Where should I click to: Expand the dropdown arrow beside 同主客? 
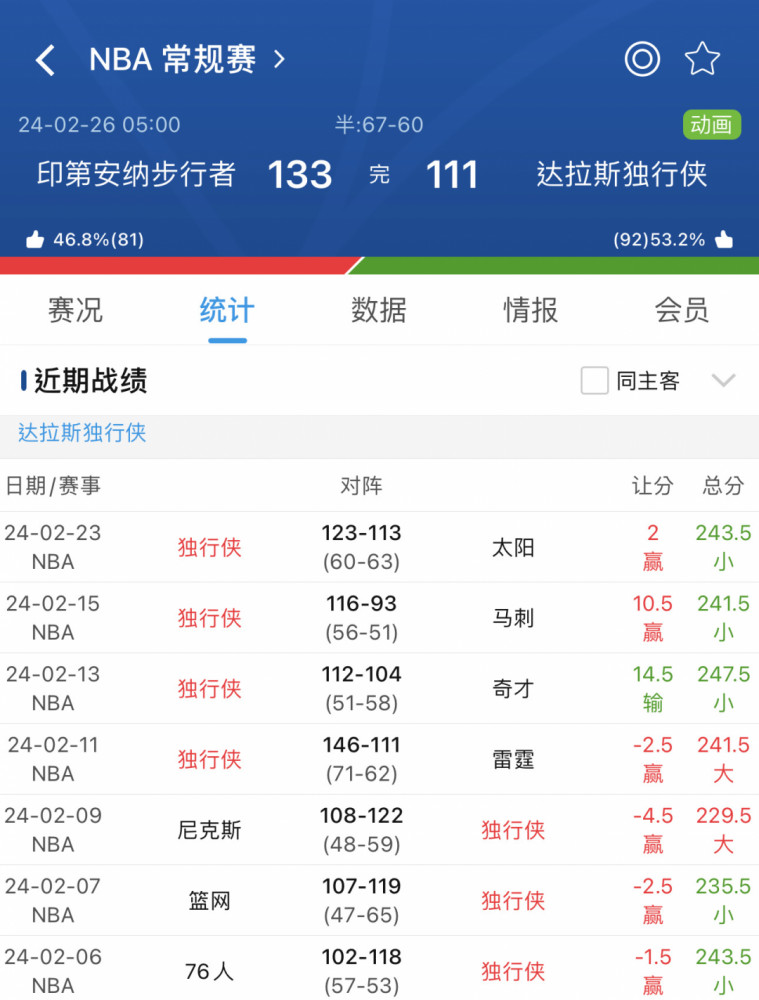click(723, 381)
